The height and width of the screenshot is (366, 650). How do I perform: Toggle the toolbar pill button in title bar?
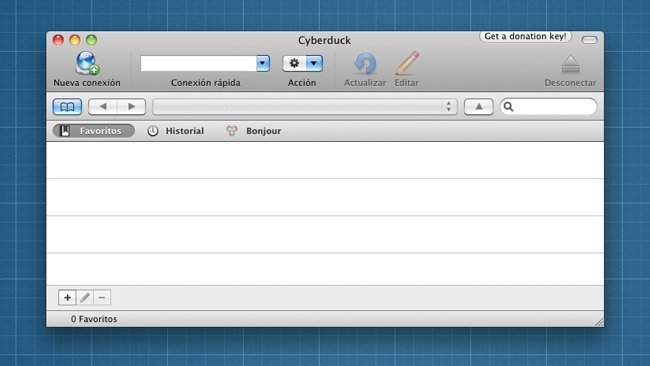point(589,40)
